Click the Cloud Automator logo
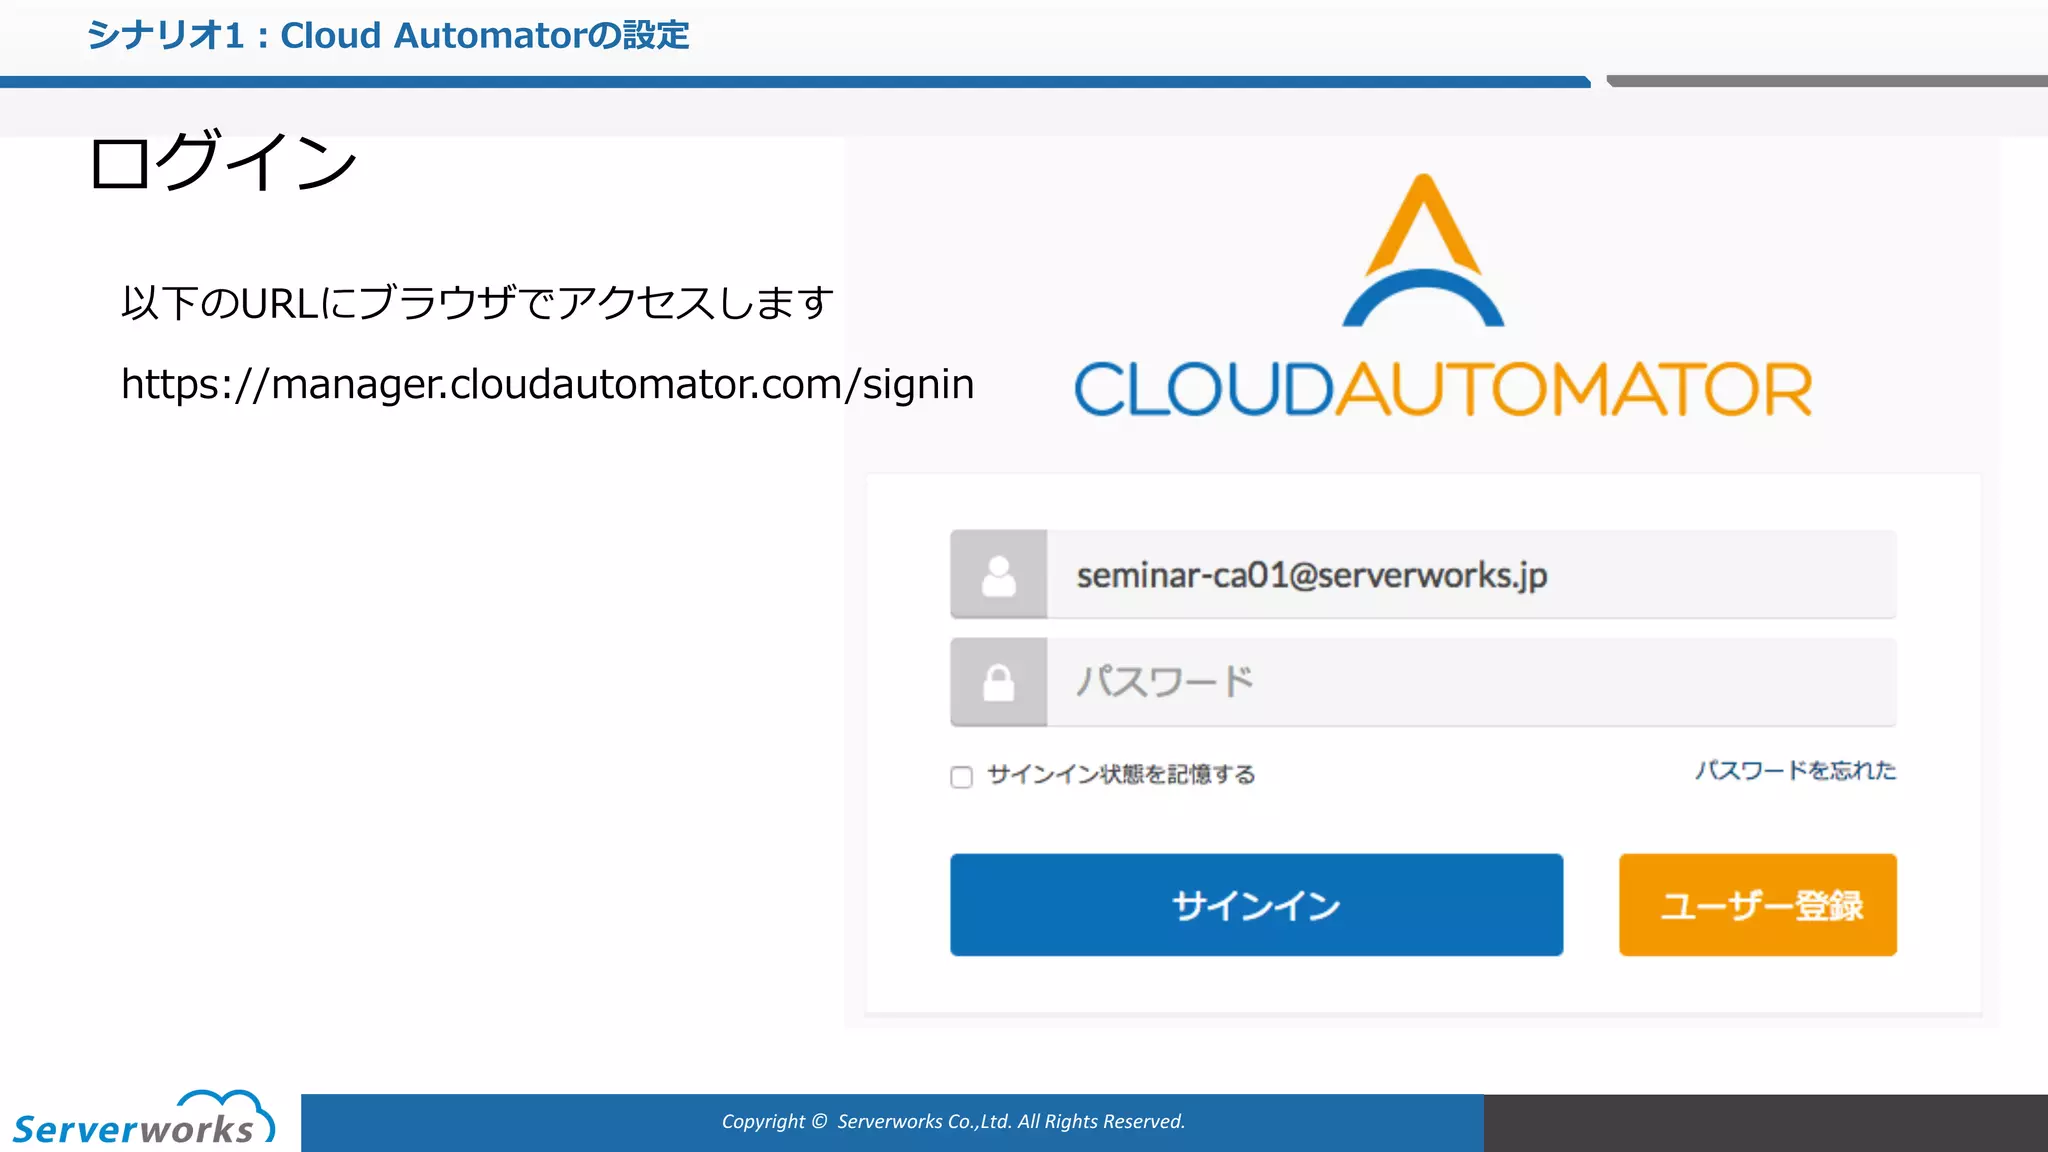The image size is (2048, 1152). (1442, 297)
